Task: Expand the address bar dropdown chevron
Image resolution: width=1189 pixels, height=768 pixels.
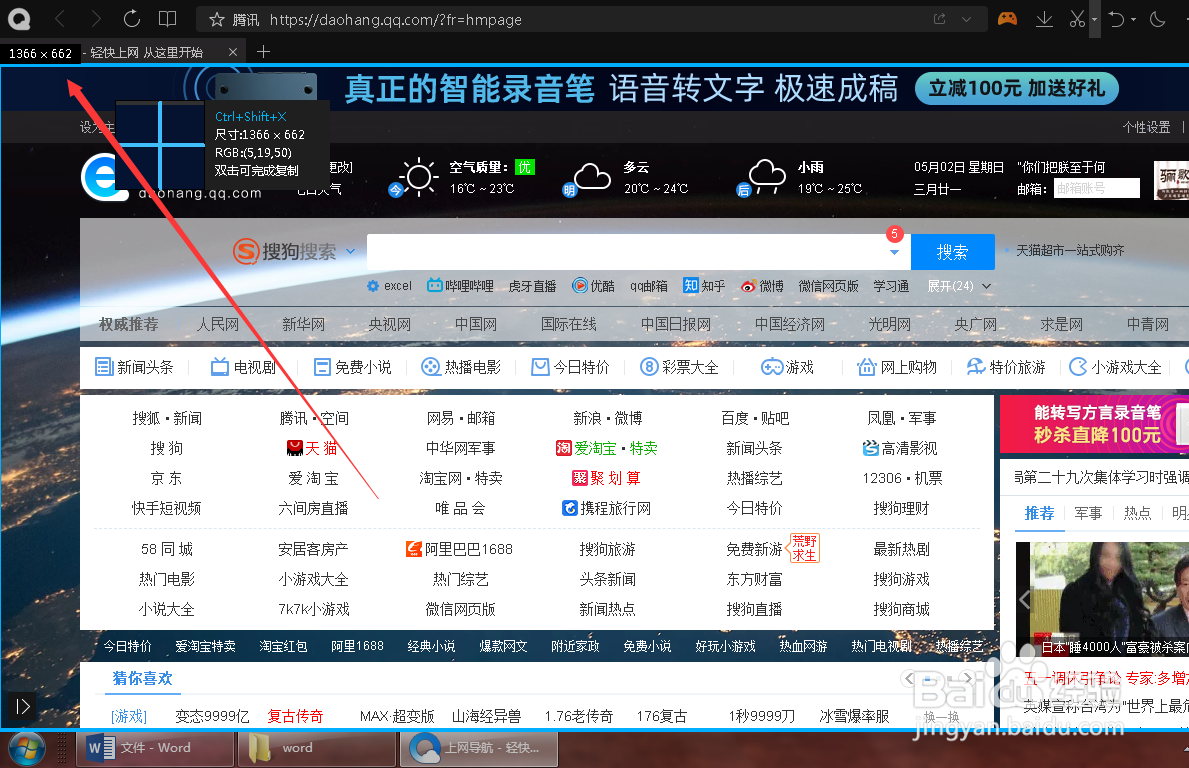Action: click(966, 19)
